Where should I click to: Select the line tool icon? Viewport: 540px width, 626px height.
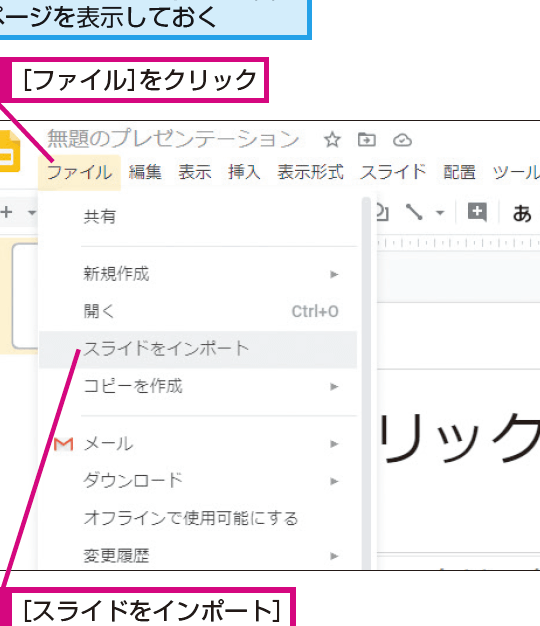coord(414,212)
